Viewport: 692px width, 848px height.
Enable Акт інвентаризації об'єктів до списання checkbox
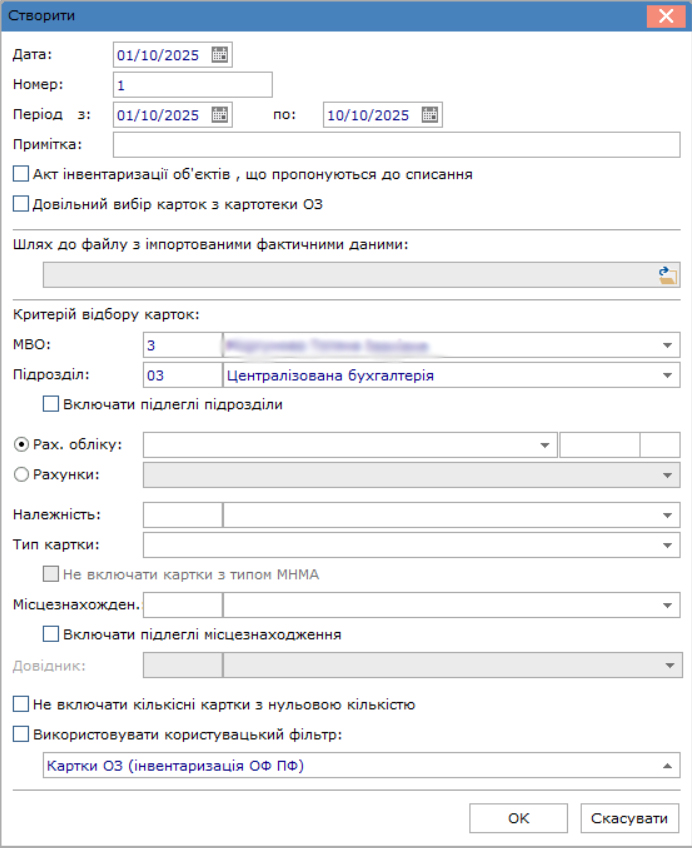click(x=22, y=174)
